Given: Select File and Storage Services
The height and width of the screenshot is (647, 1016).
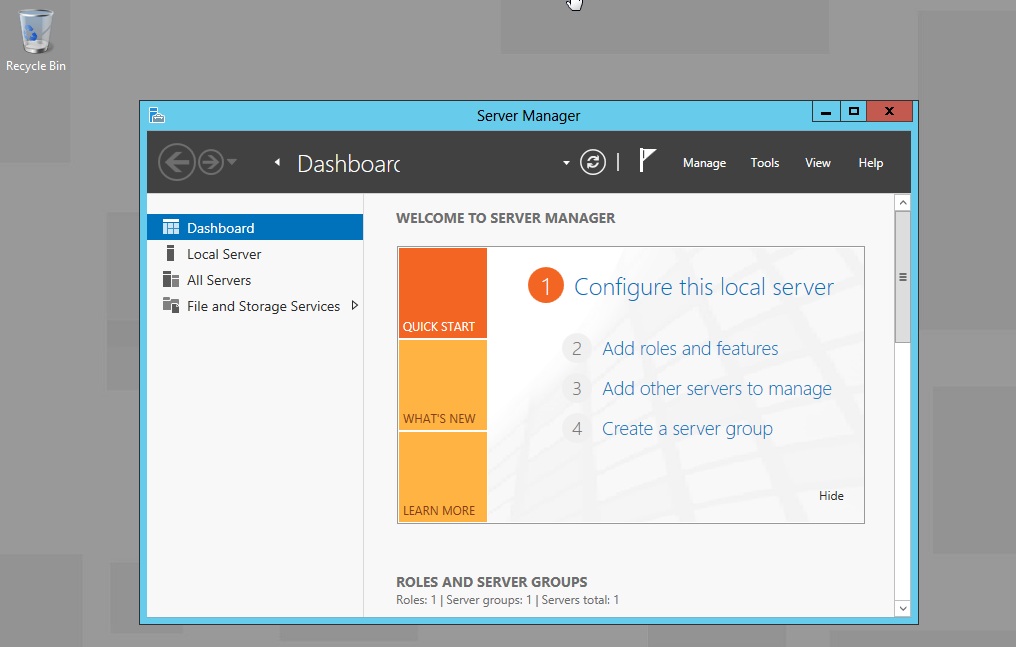Looking at the screenshot, I should point(255,306).
